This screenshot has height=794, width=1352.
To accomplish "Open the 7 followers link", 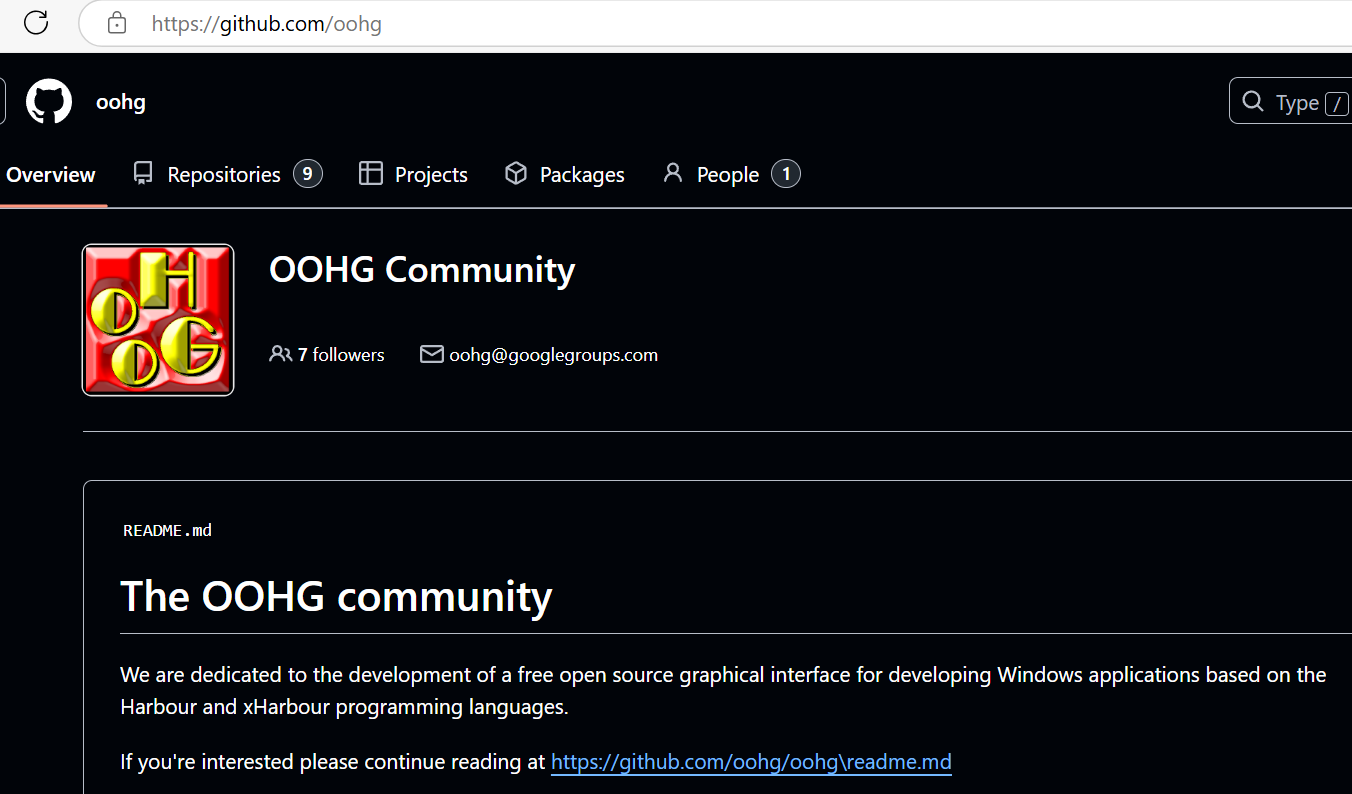I will point(340,355).
